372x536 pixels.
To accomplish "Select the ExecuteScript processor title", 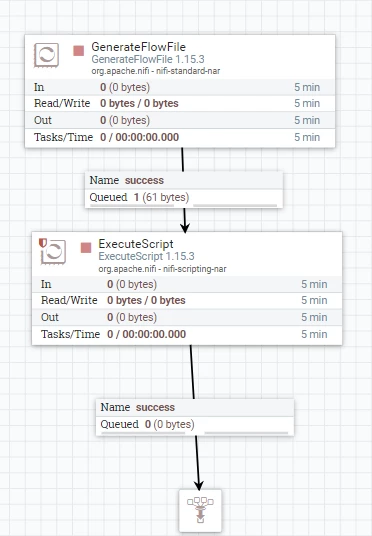I will pyautogui.click(x=136, y=244).
